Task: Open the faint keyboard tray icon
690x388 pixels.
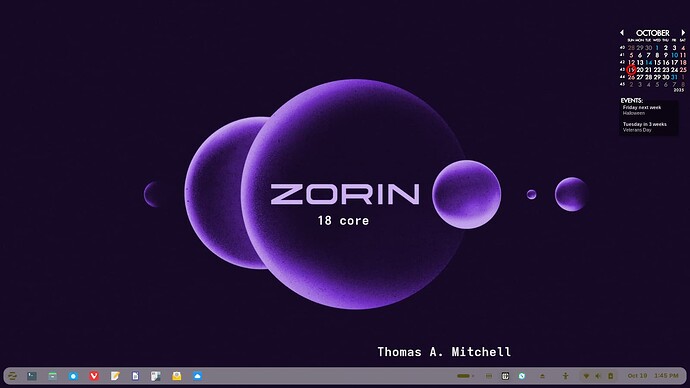Action: (488, 376)
